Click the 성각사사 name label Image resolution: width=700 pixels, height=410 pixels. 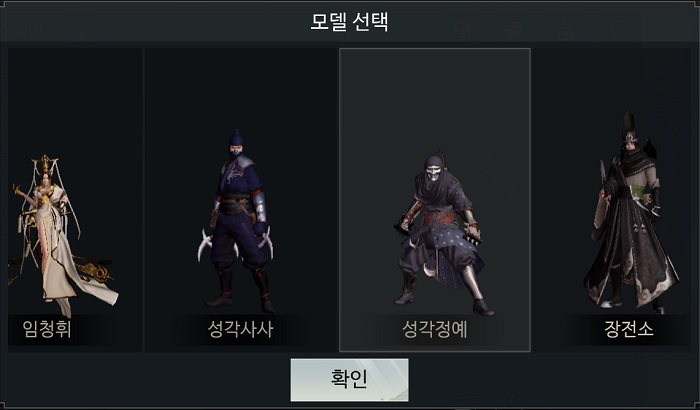(x=240, y=329)
